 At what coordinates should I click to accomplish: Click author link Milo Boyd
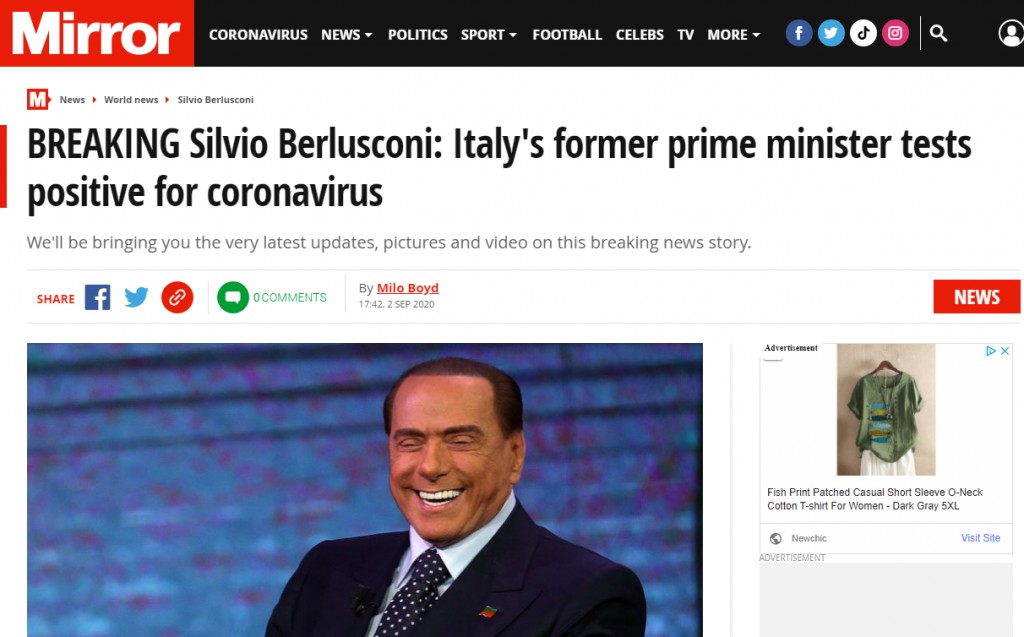[x=408, y=288]
